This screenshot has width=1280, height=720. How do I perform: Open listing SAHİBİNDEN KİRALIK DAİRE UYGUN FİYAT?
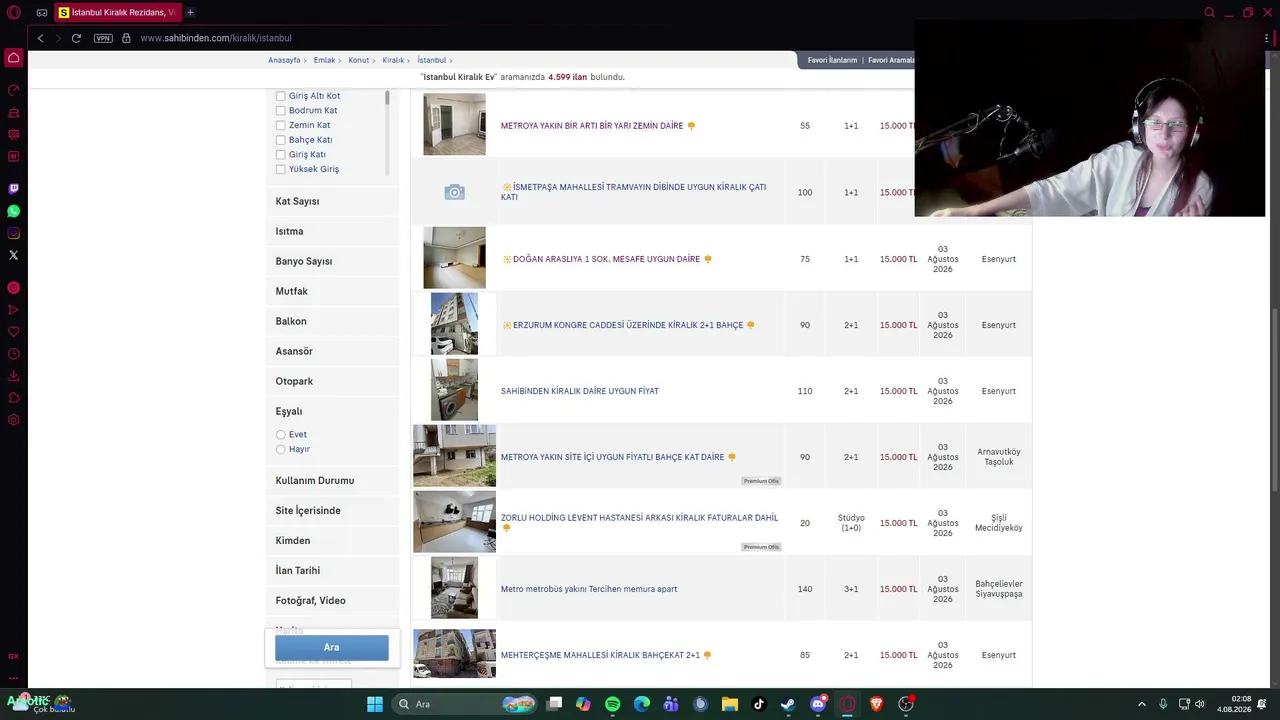(580, 391)
